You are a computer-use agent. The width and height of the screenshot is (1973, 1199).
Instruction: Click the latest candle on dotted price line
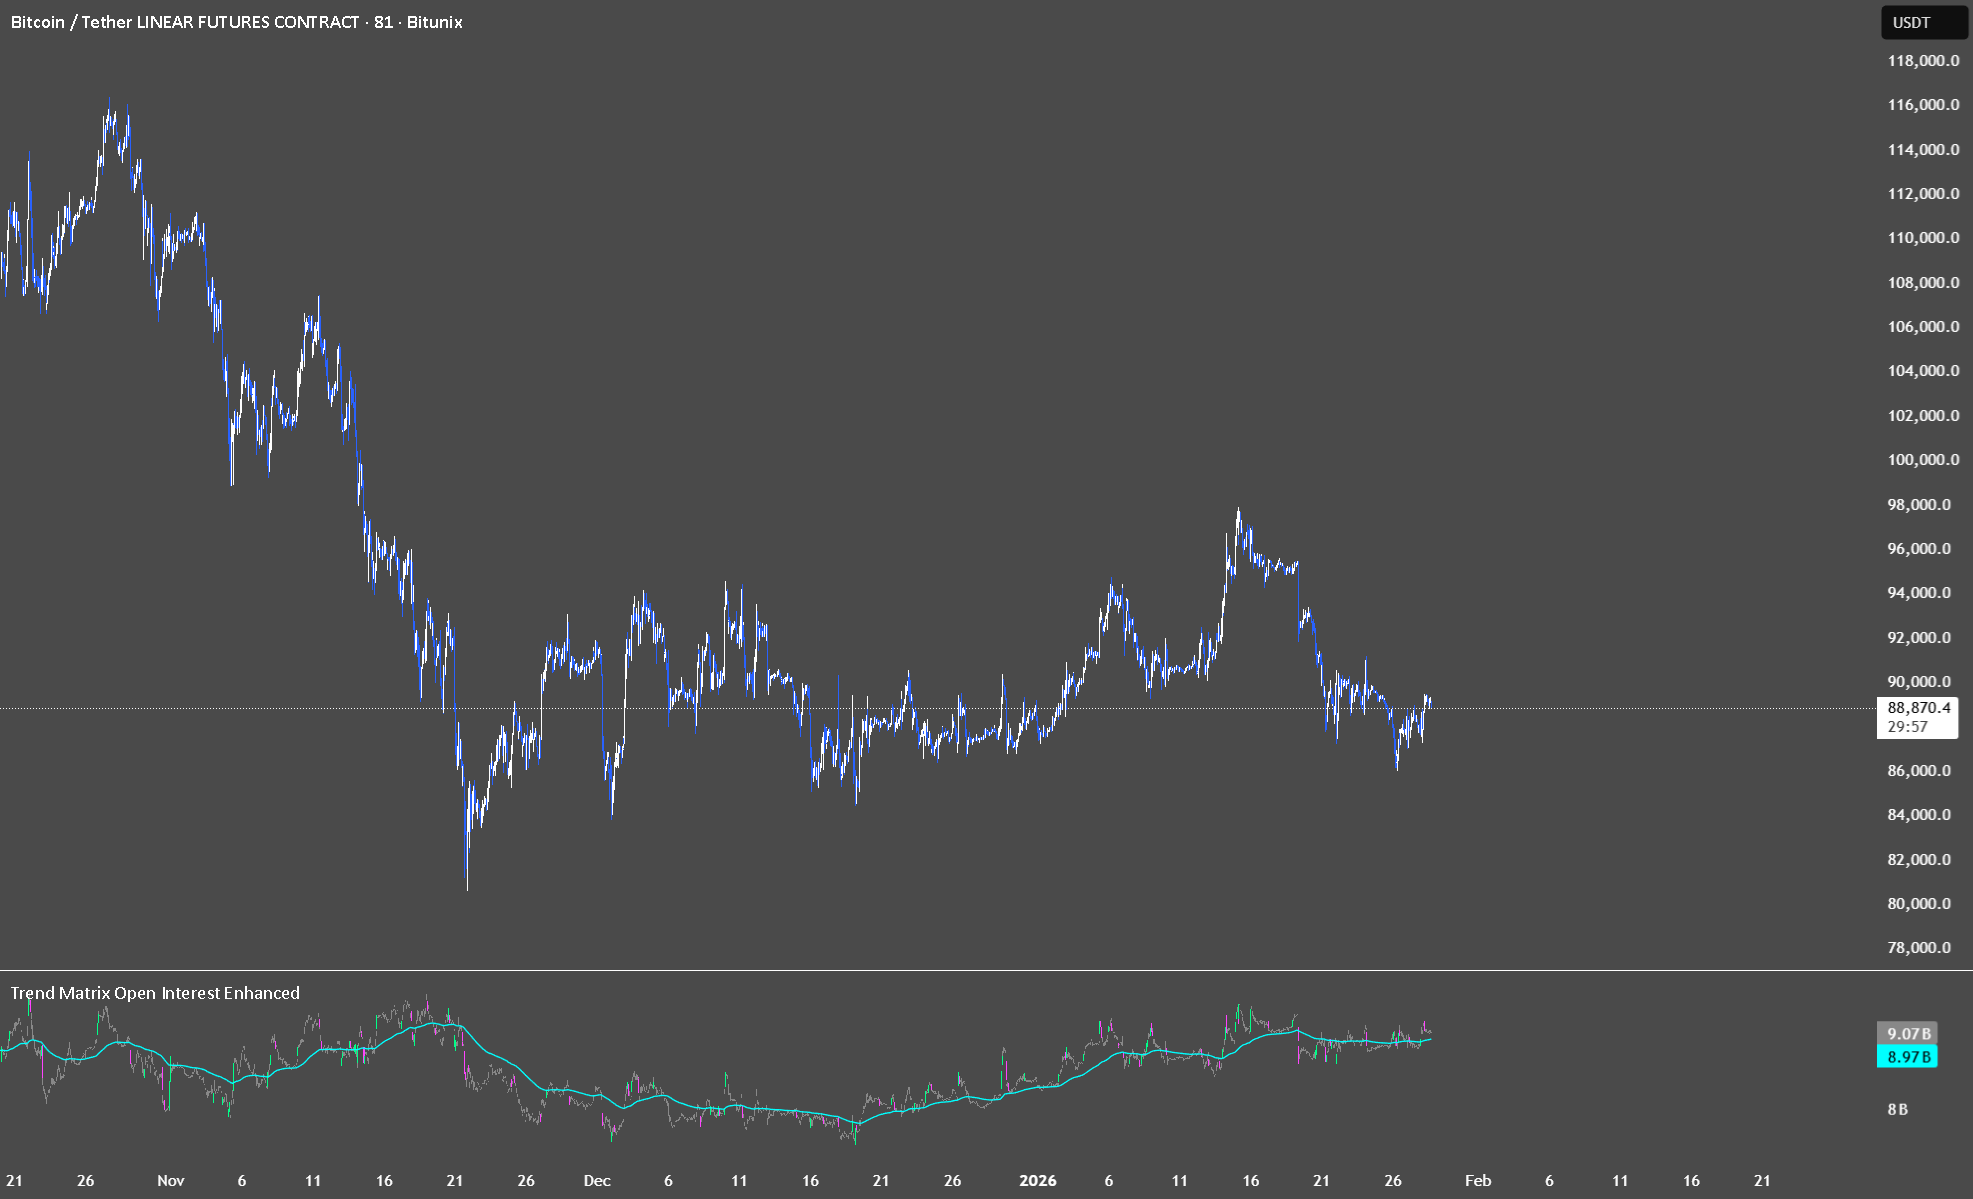pos(1429,701)
